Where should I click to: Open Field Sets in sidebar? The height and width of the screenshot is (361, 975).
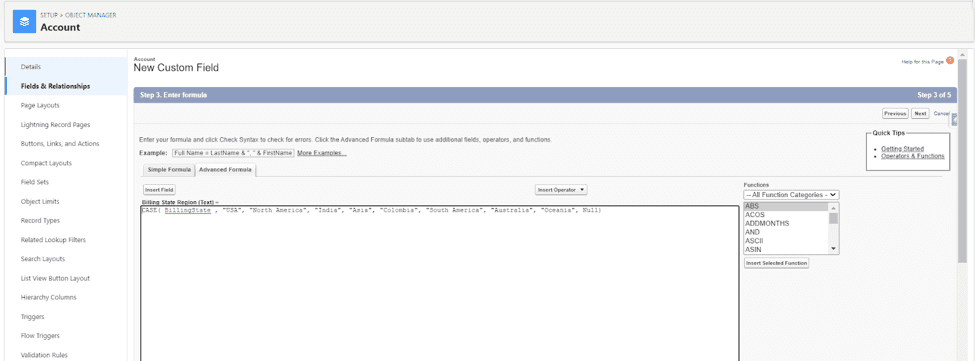tap(35, 182)
